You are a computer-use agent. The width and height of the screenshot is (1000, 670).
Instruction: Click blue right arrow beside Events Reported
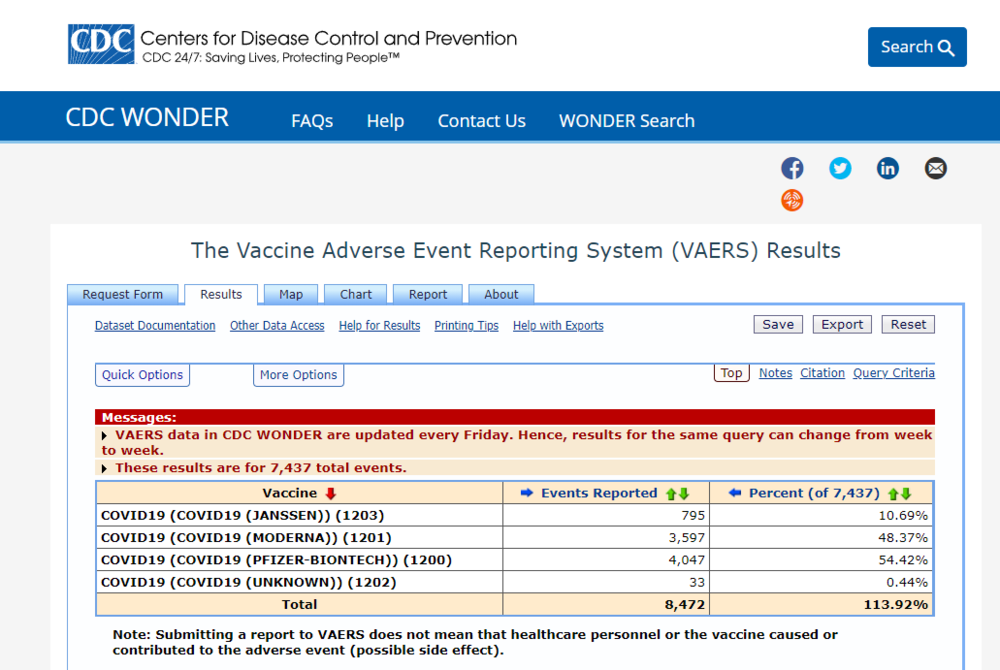point(527,493)
